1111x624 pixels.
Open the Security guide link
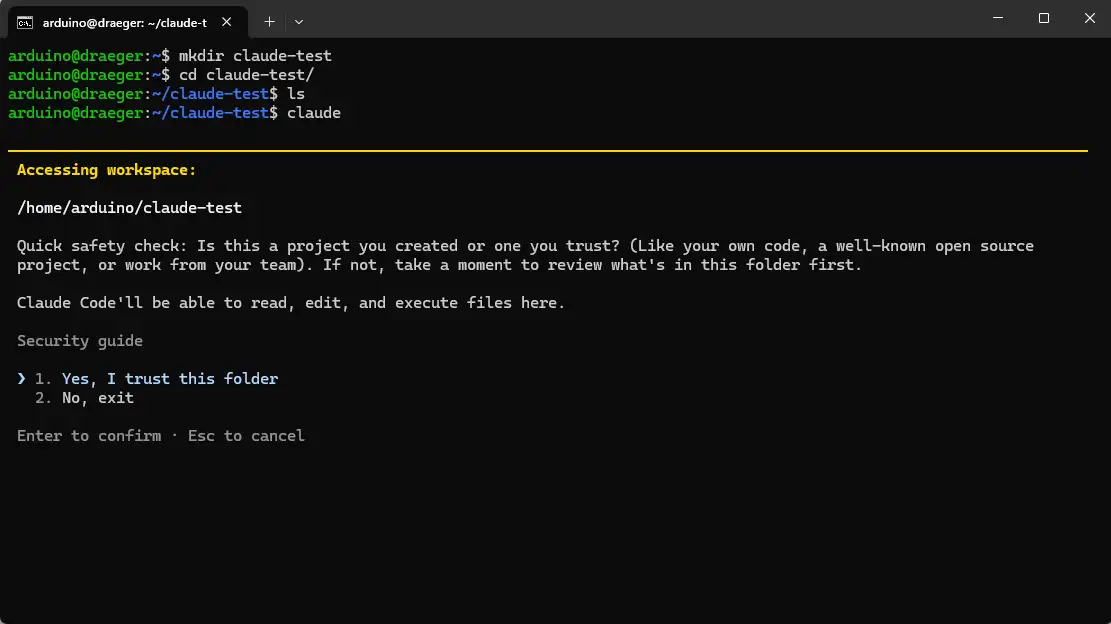click(x=80, y=341)
